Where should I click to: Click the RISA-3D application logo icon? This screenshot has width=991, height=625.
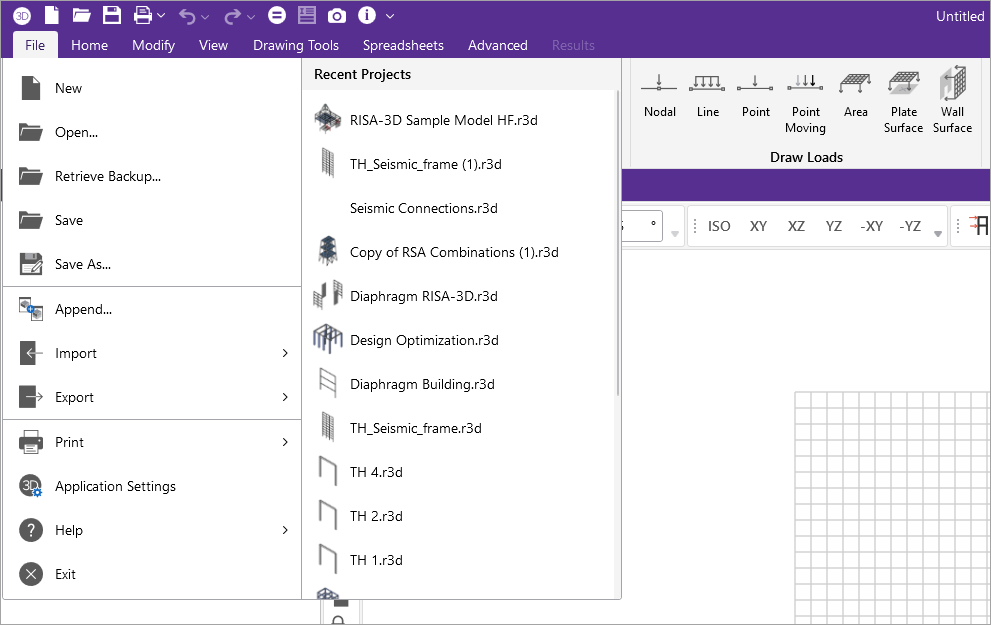tap(22, 16)
